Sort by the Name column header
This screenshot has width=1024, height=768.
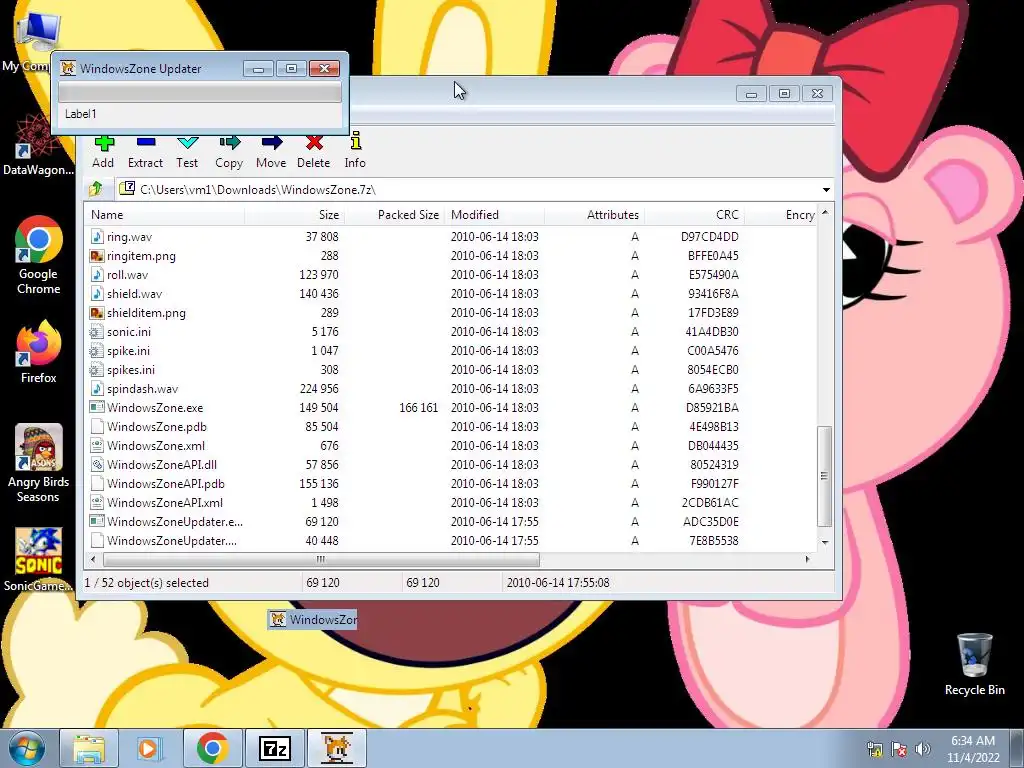[x=164, y=215]
